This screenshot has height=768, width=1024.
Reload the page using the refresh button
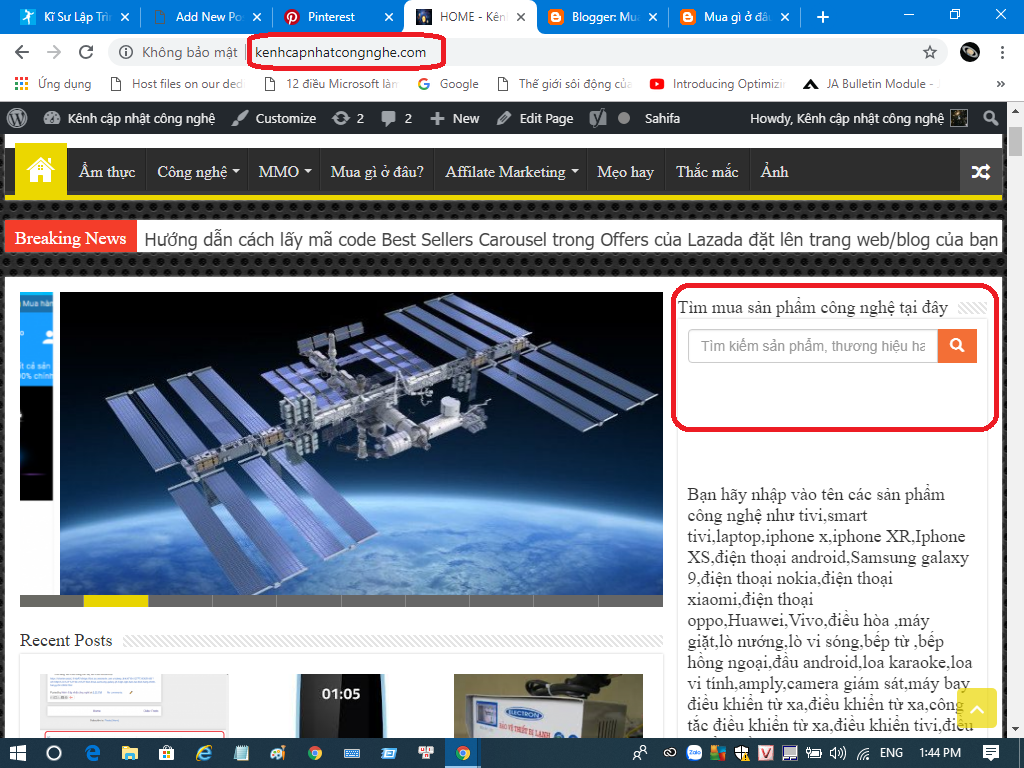click(86, 52)
